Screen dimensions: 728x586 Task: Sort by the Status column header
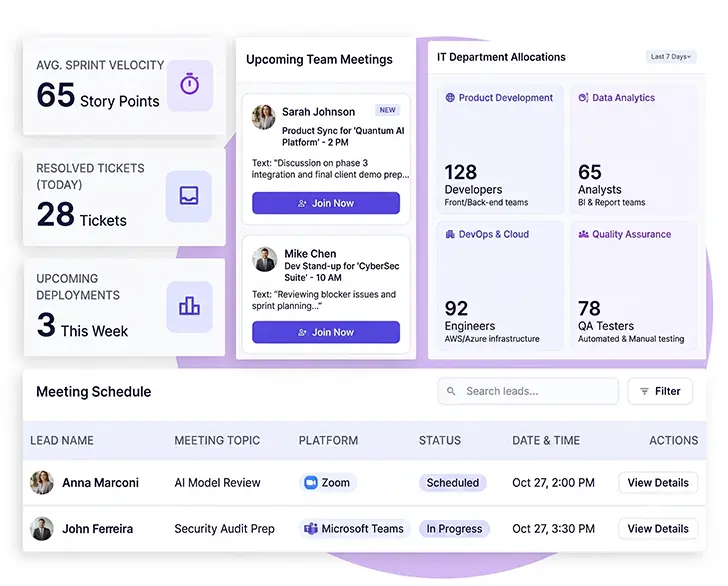click(x=440, y=440)
